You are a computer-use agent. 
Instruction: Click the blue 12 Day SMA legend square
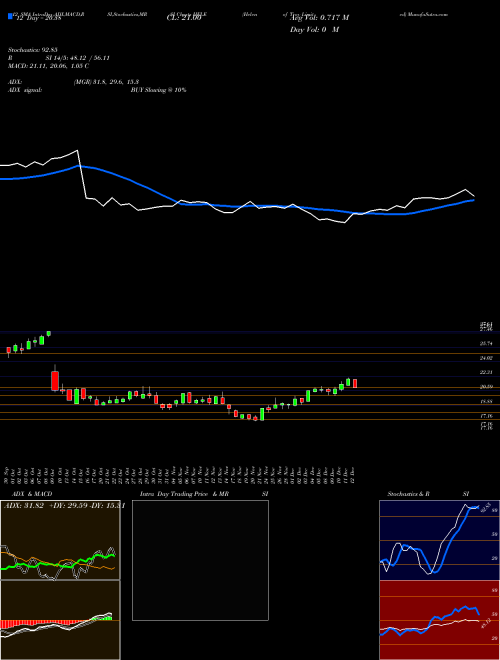coord(10,16)
